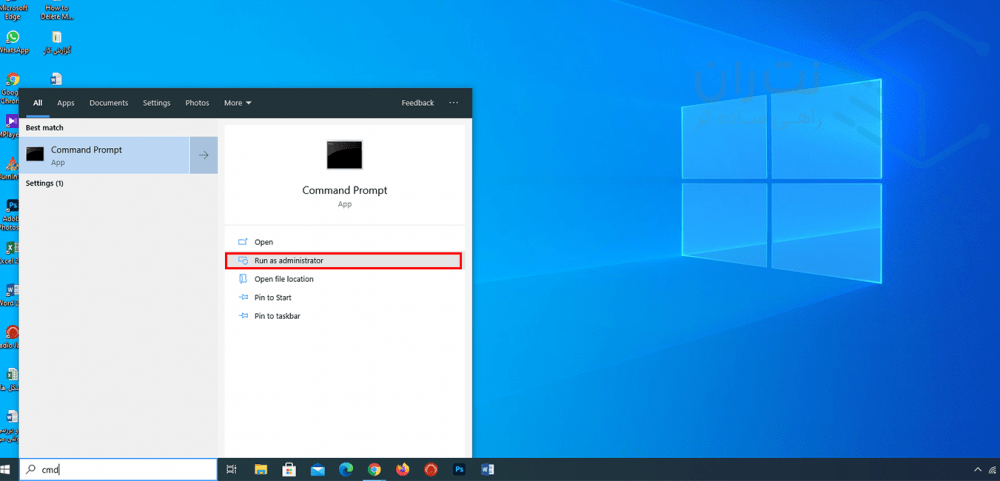Image resolution: width=1000 pixels, height=481 pixels.
Task: Click Run as administrator option
Action: (288, 261)
